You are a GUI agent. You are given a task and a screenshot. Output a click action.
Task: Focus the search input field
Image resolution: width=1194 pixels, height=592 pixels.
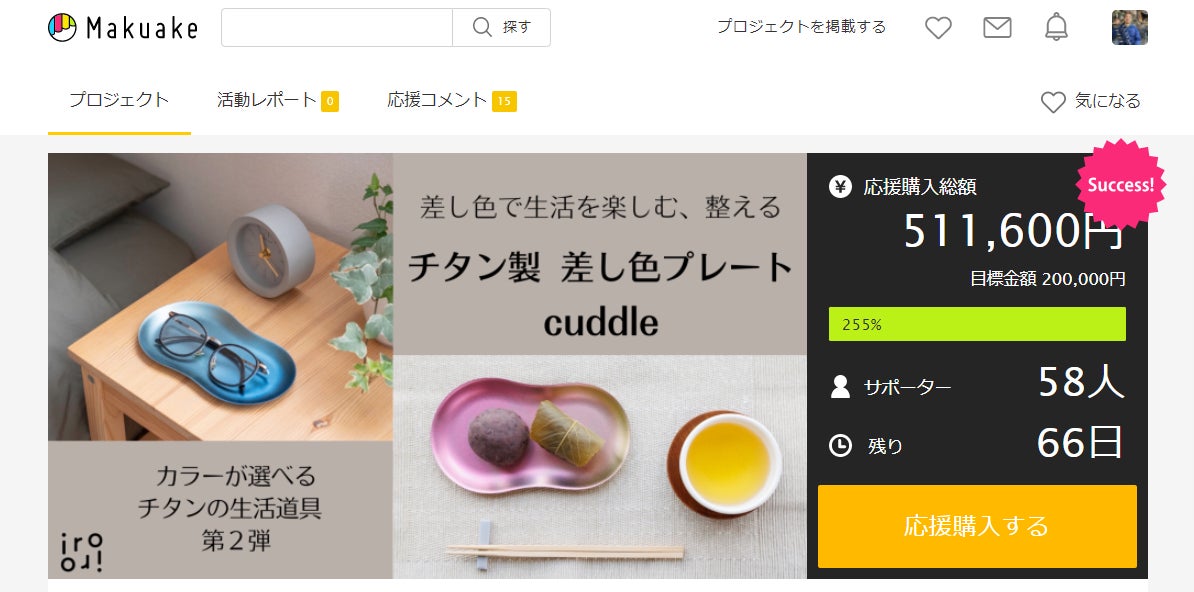(337, 27)
